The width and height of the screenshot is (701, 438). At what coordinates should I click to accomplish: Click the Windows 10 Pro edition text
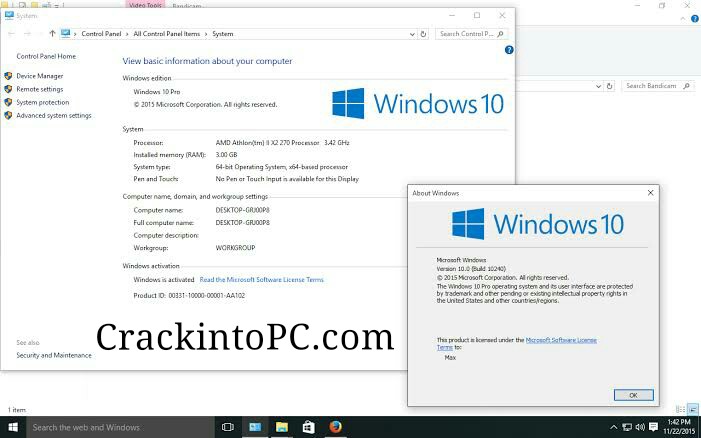tap(156, 92)
